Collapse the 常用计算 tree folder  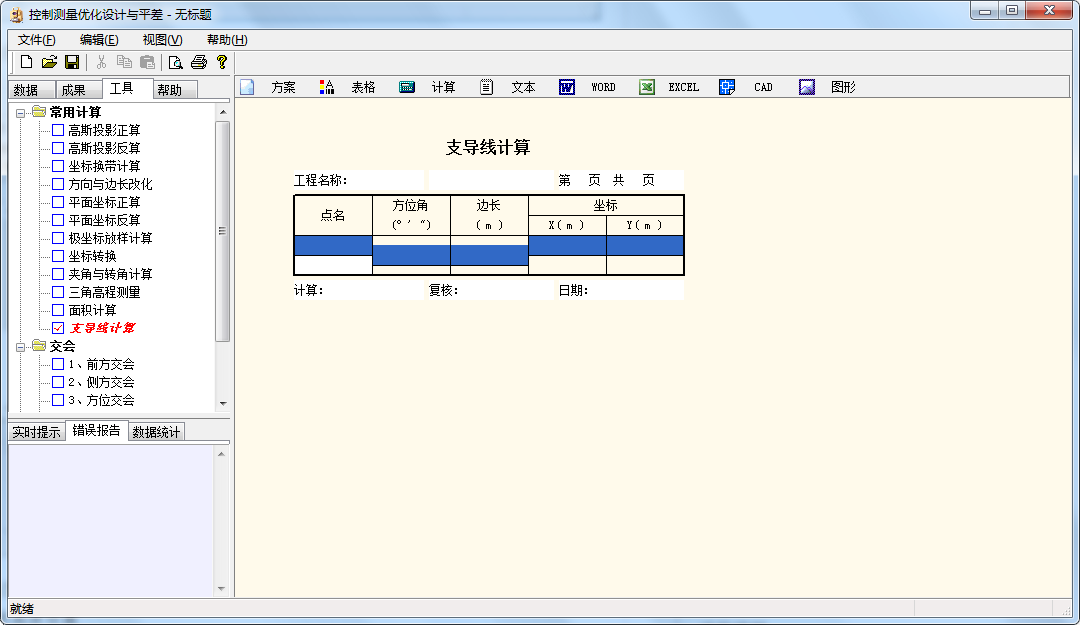pos(21,113)
